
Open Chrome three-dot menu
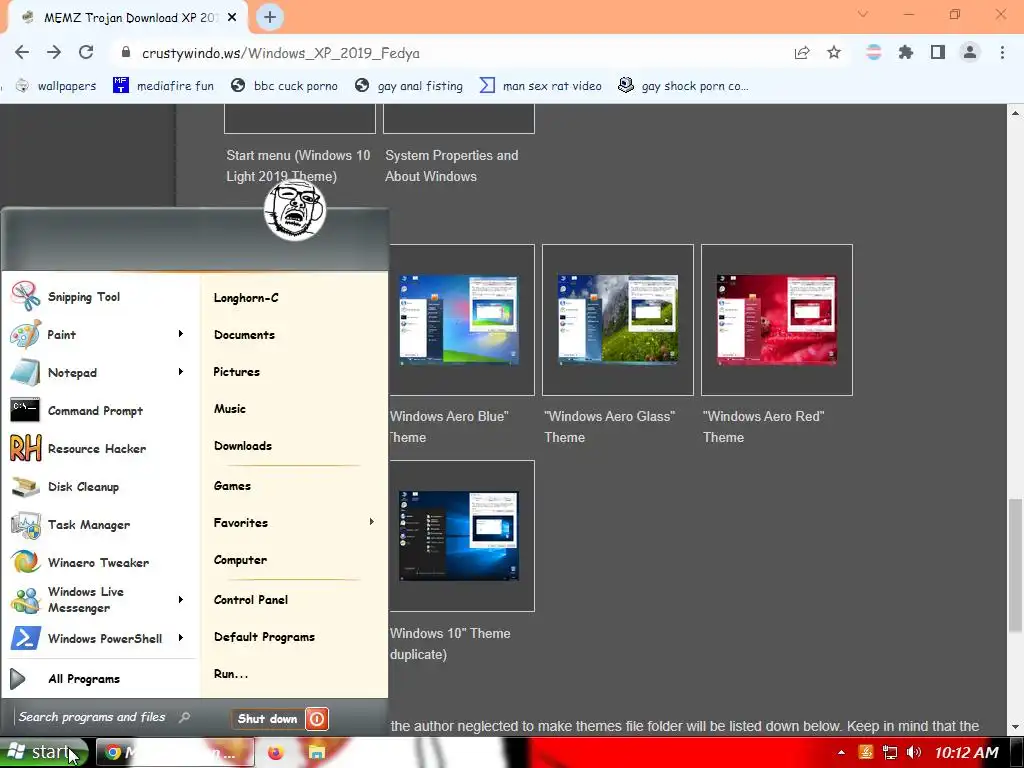(x=1002, y=52)
